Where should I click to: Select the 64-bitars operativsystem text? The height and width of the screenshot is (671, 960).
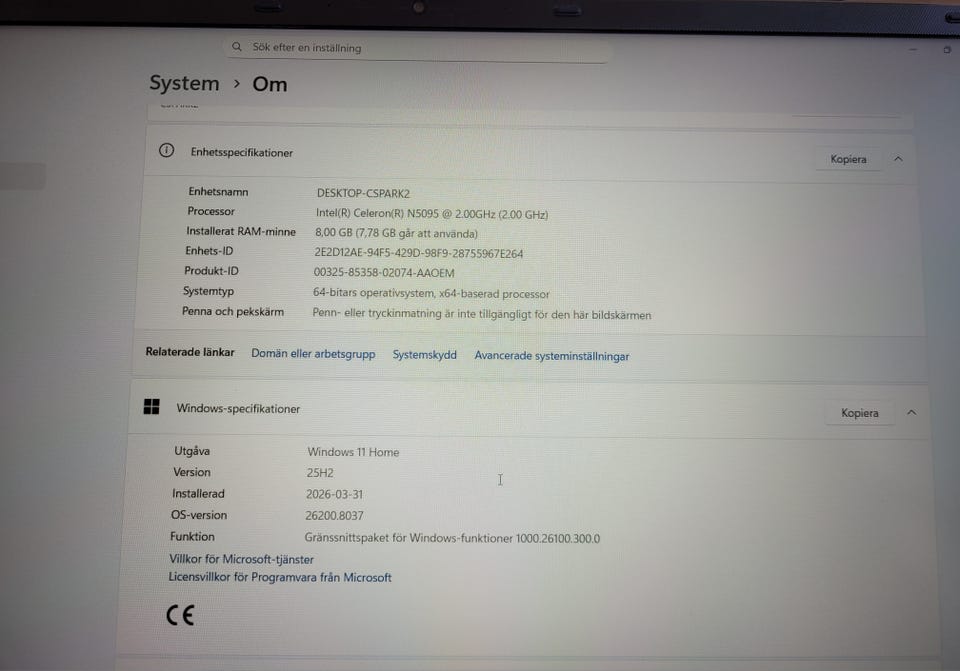click(x=431, y=293)
